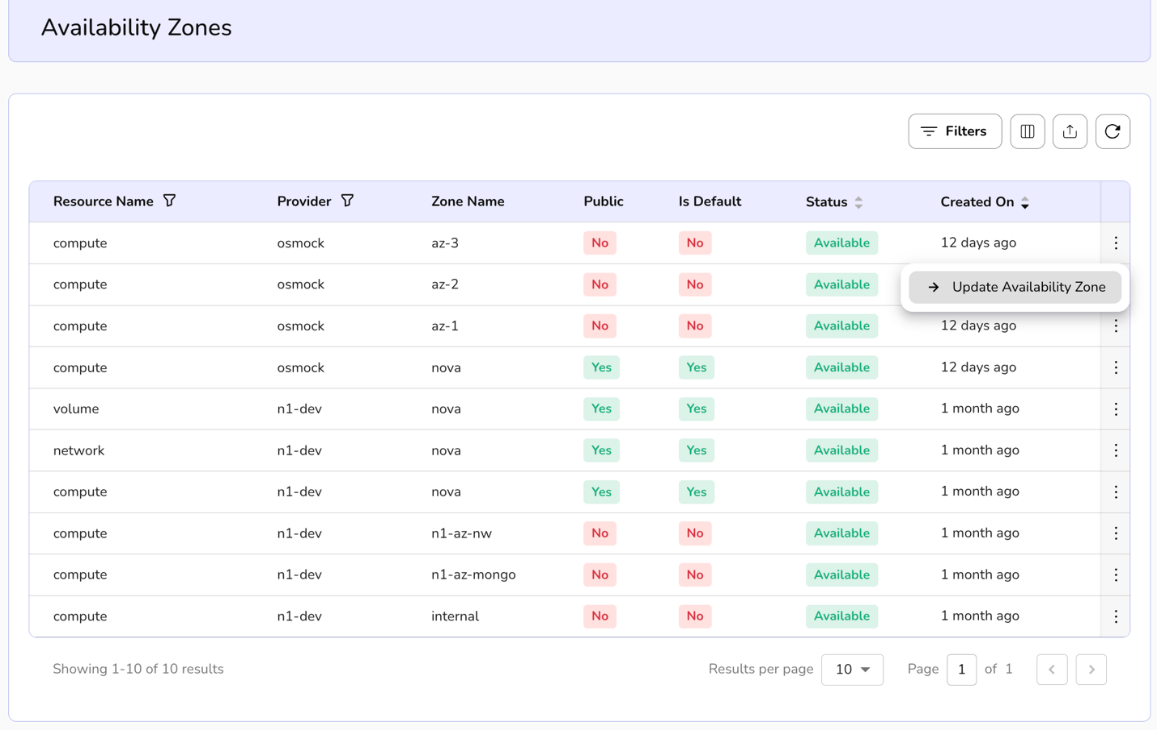Expand results per page dropdown

[852, 669]
